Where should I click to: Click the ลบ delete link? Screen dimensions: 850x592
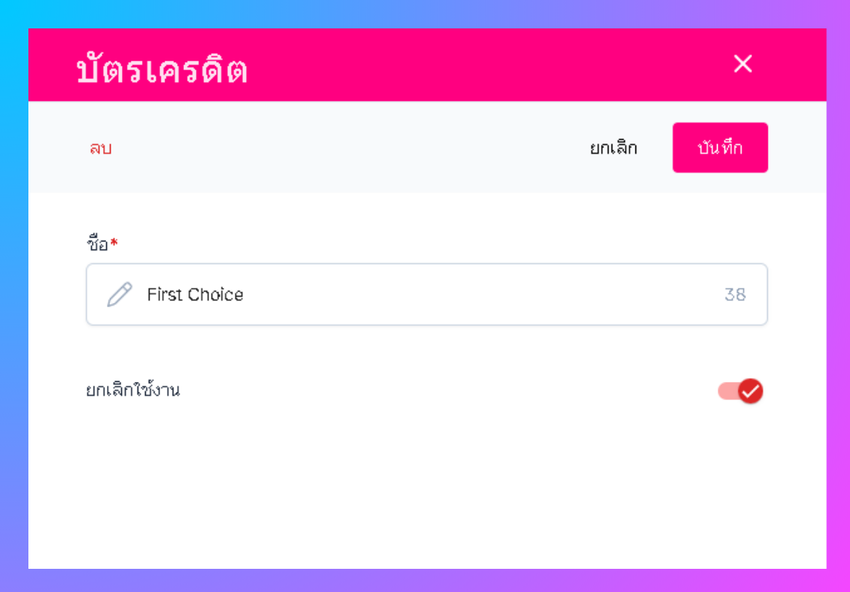point(100,148)
